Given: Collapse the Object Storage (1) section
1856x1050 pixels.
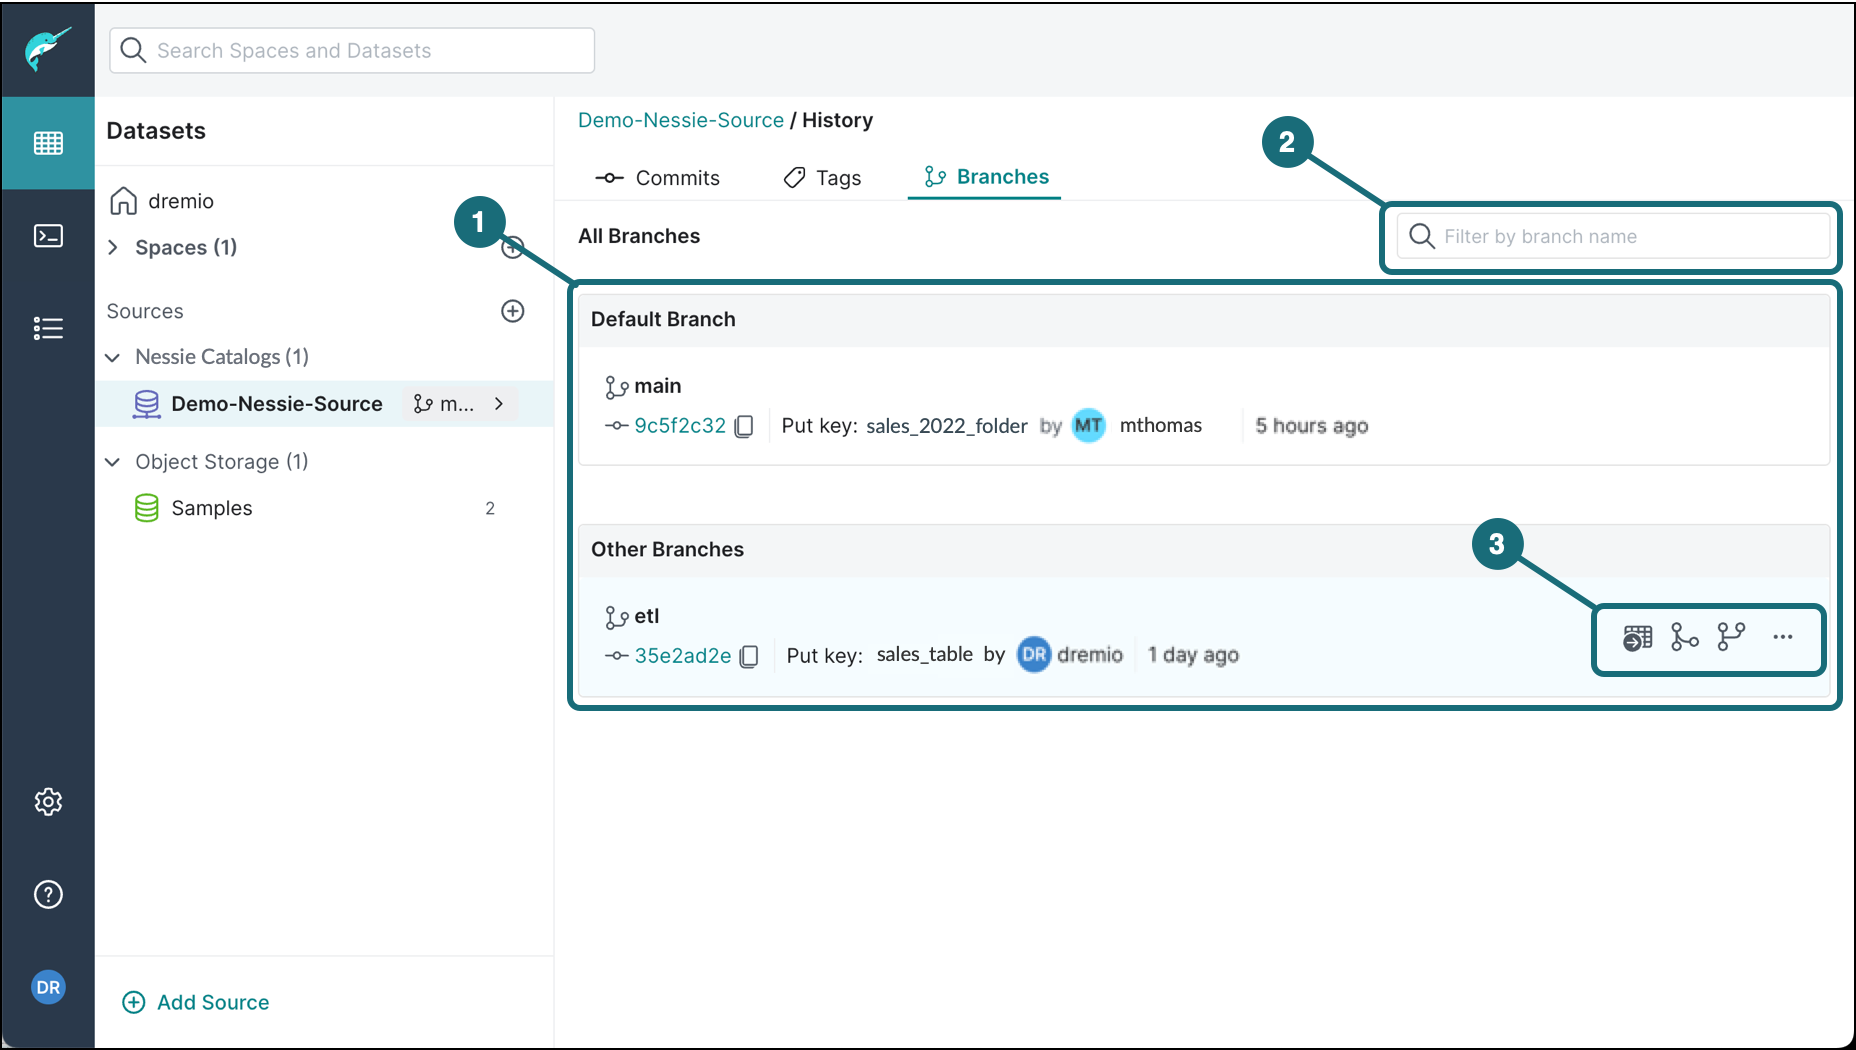Looking at the screenshot, I should (113, 462).
